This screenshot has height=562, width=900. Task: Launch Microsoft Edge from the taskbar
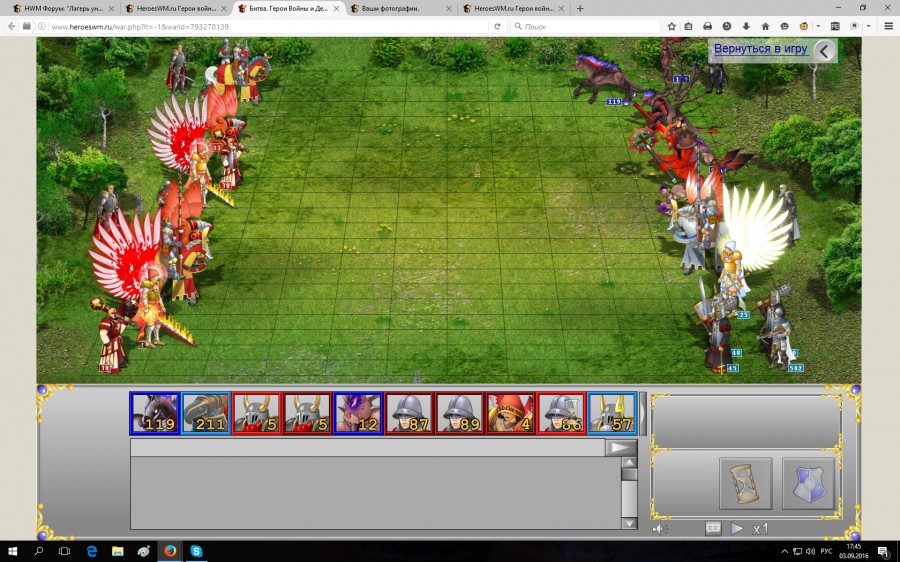(x=91, y=551)
